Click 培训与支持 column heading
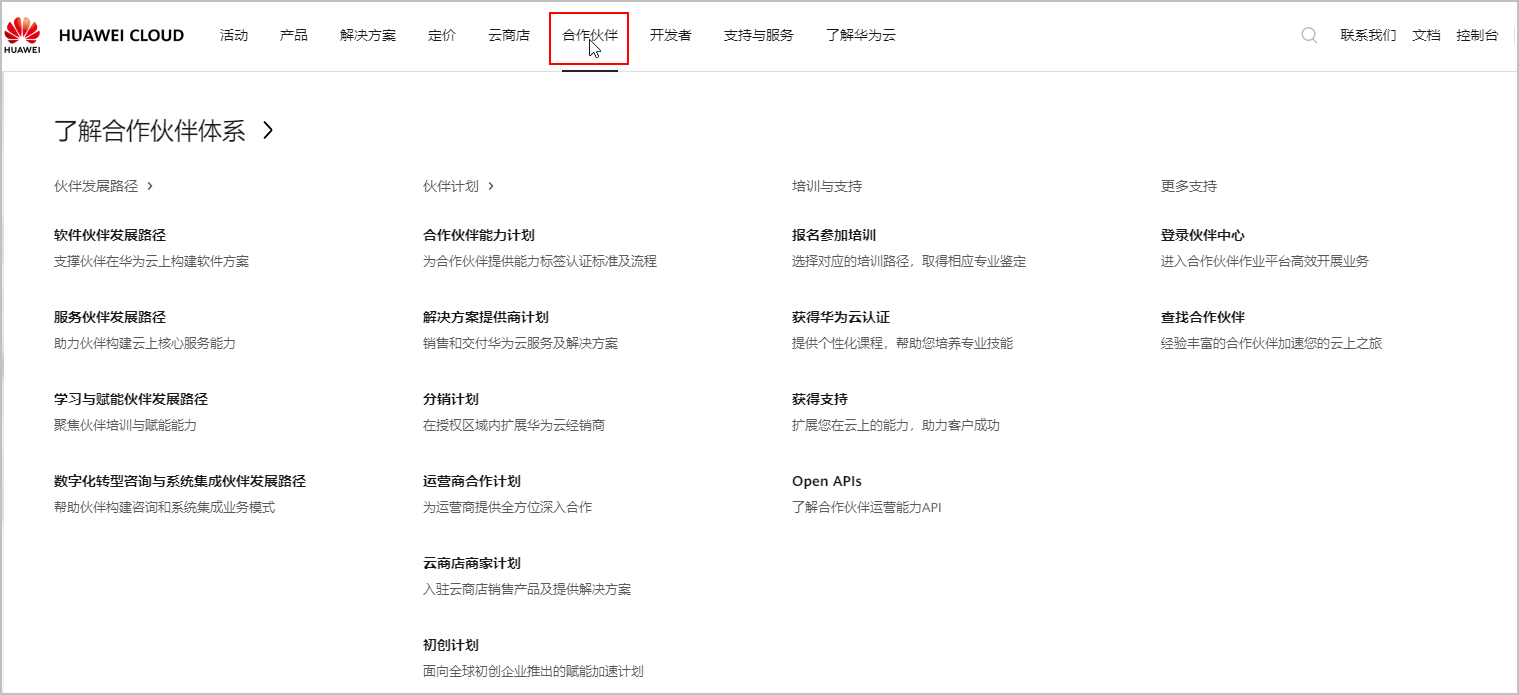1519x695 pixels. click(827, 186)
